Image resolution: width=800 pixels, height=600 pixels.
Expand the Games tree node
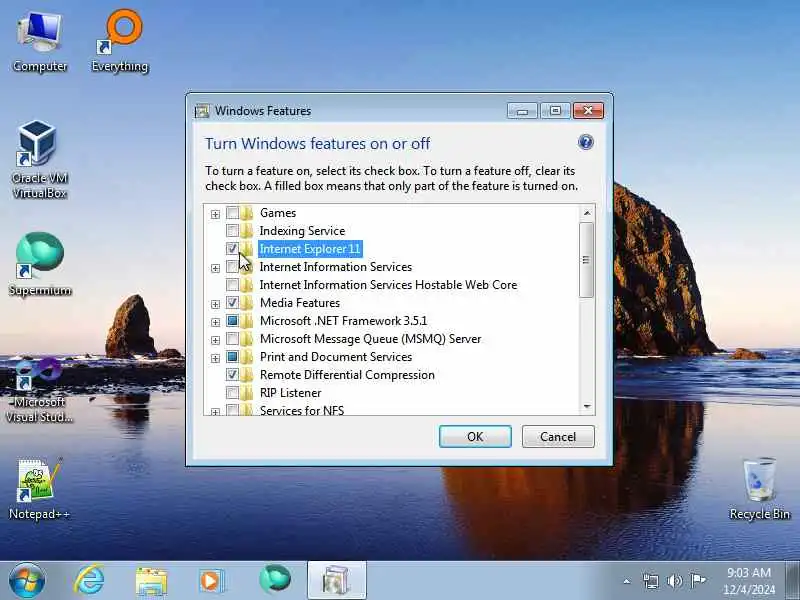(x=215, y=214)
